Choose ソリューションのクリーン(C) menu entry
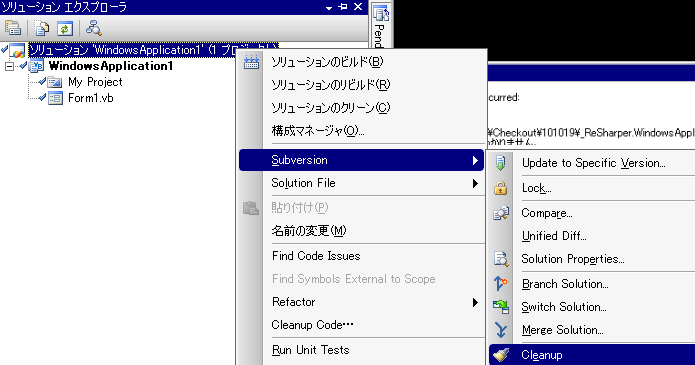This screenshot has height=365, width=695. point(361,108)
